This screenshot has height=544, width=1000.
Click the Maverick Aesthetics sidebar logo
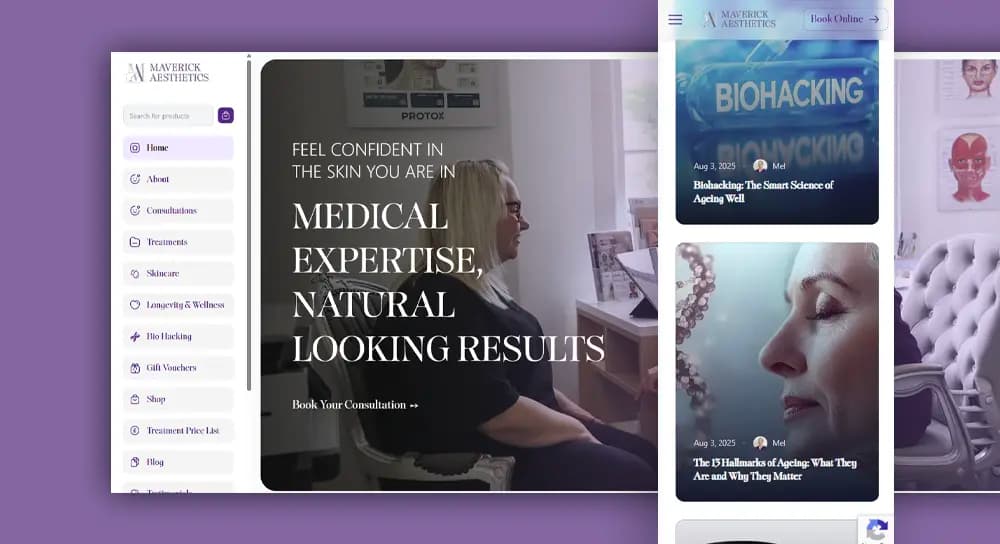168,73
